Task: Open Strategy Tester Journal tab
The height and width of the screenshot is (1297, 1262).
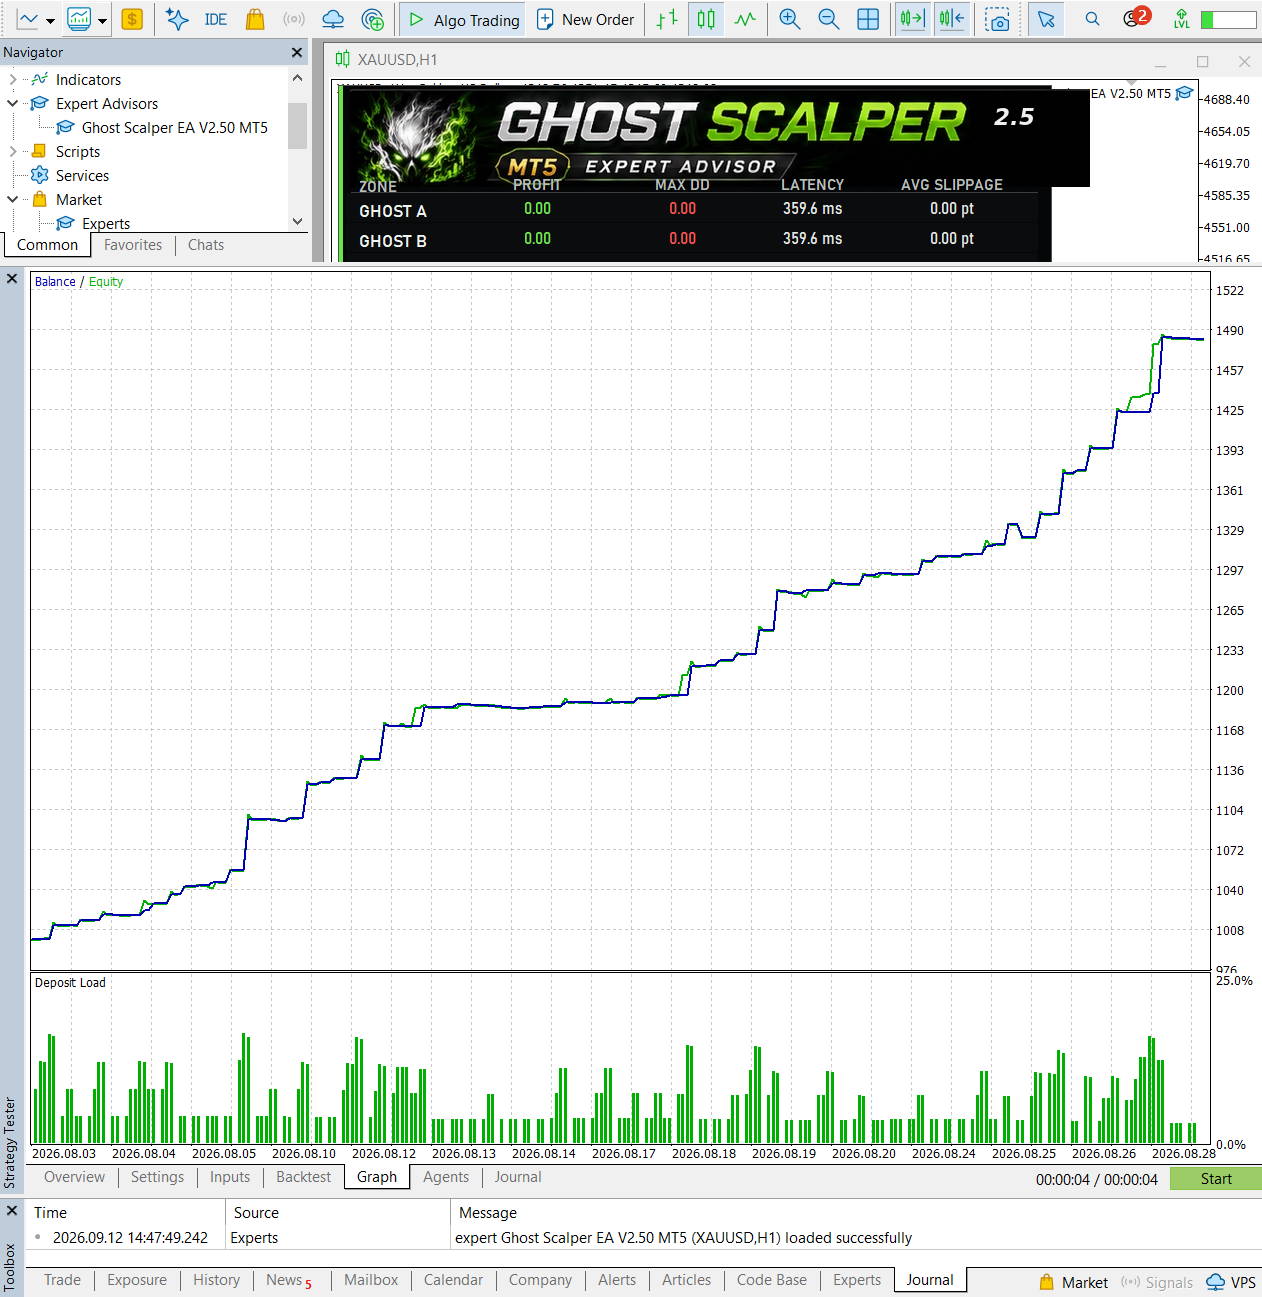Action: point(518,1177)
